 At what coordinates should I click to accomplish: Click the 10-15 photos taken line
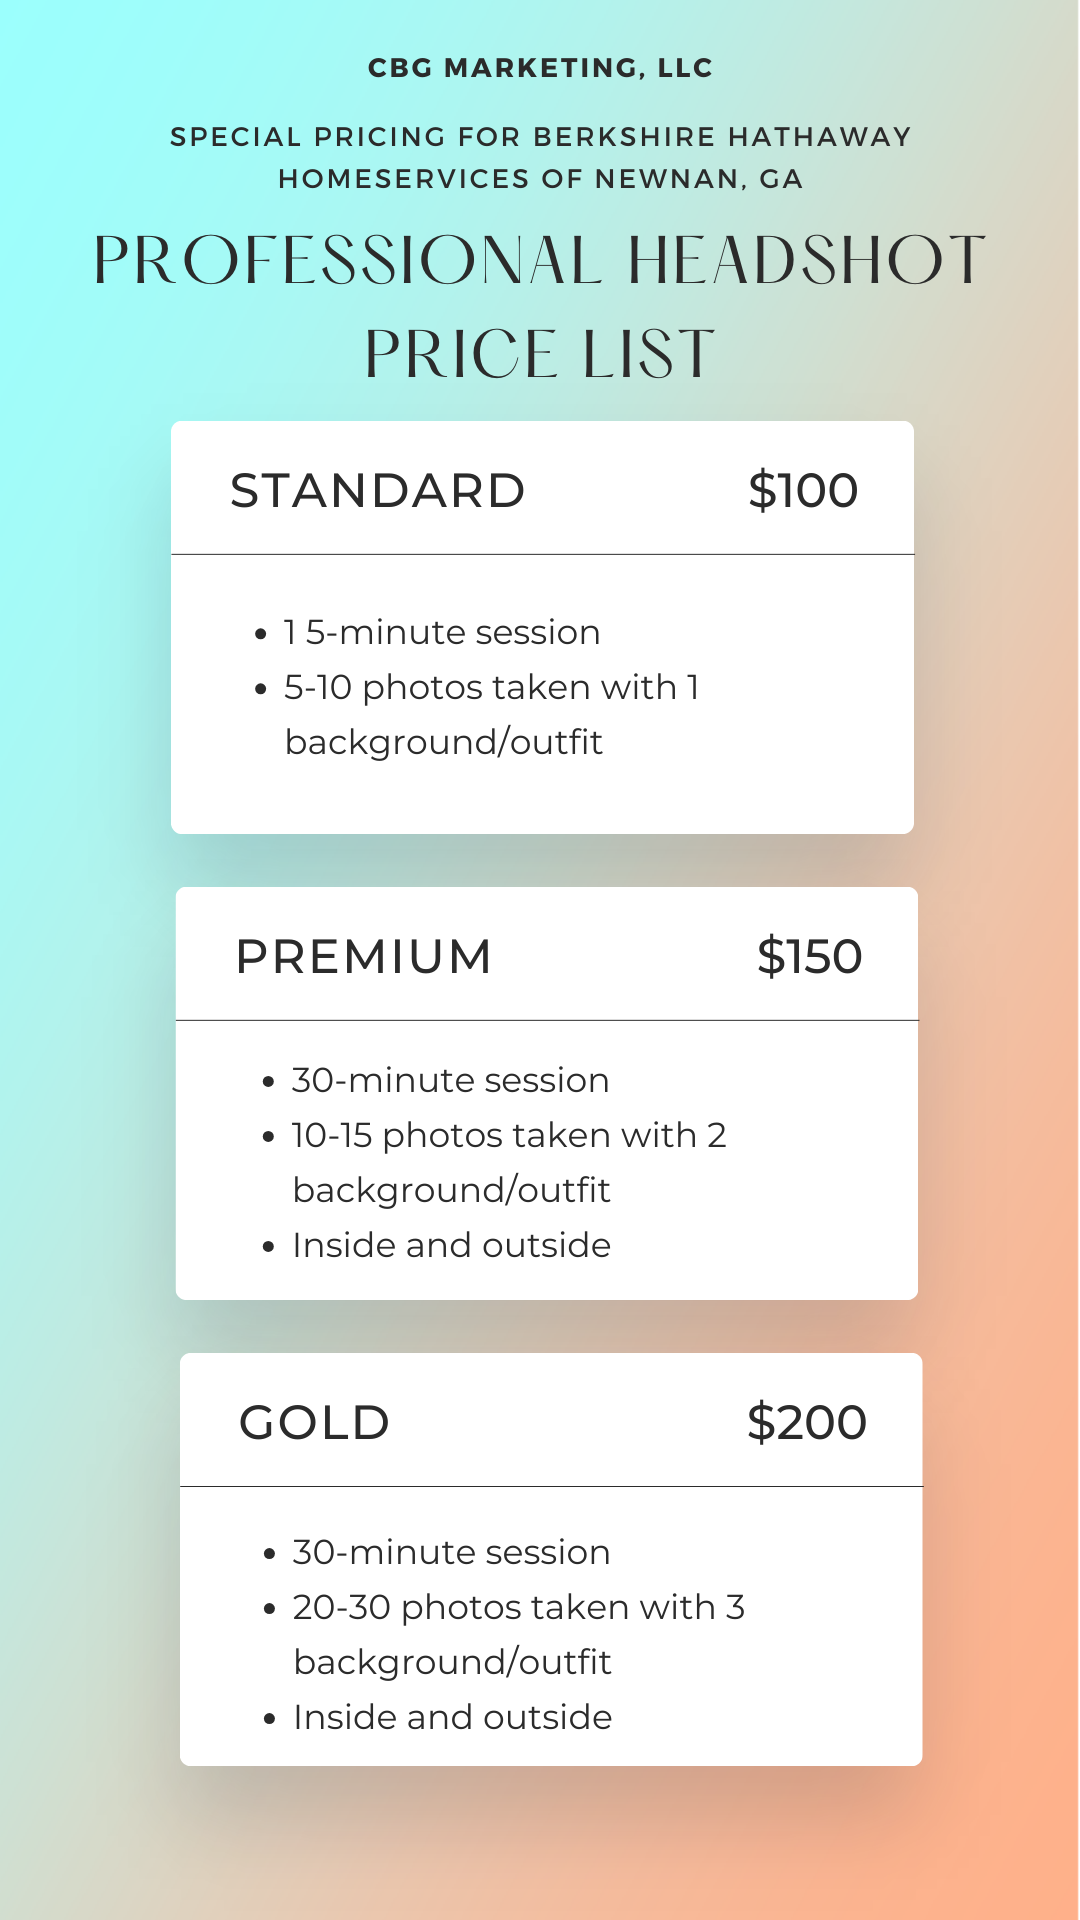(508, 1136)
